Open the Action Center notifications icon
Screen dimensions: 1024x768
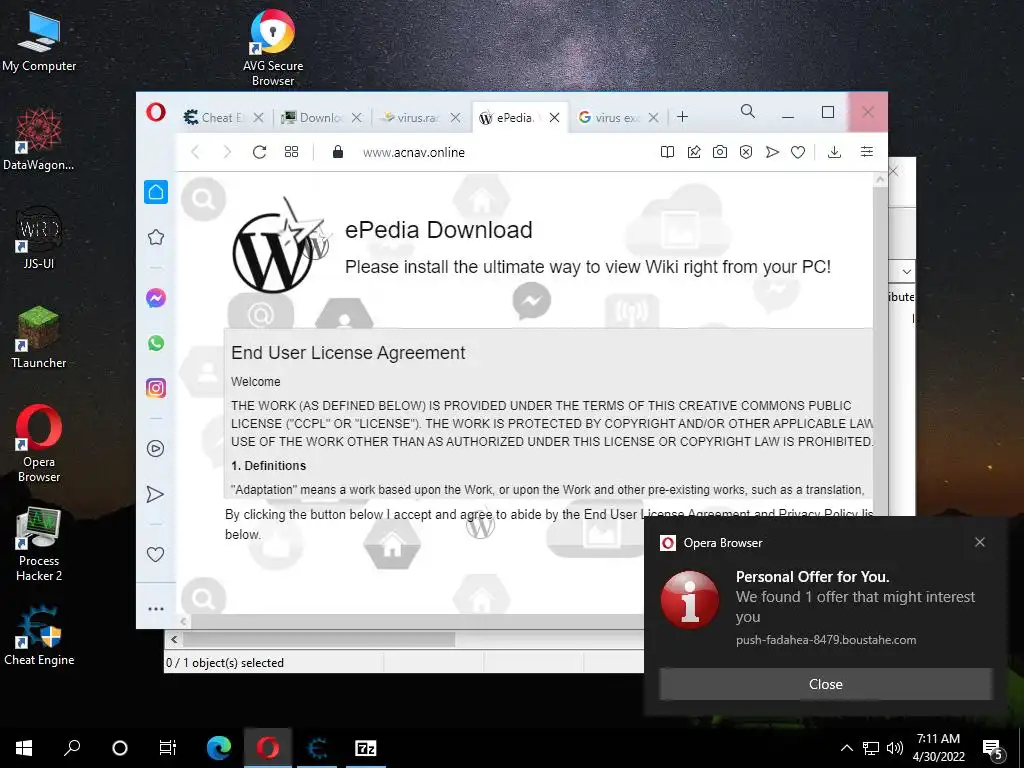click(993, 748)
